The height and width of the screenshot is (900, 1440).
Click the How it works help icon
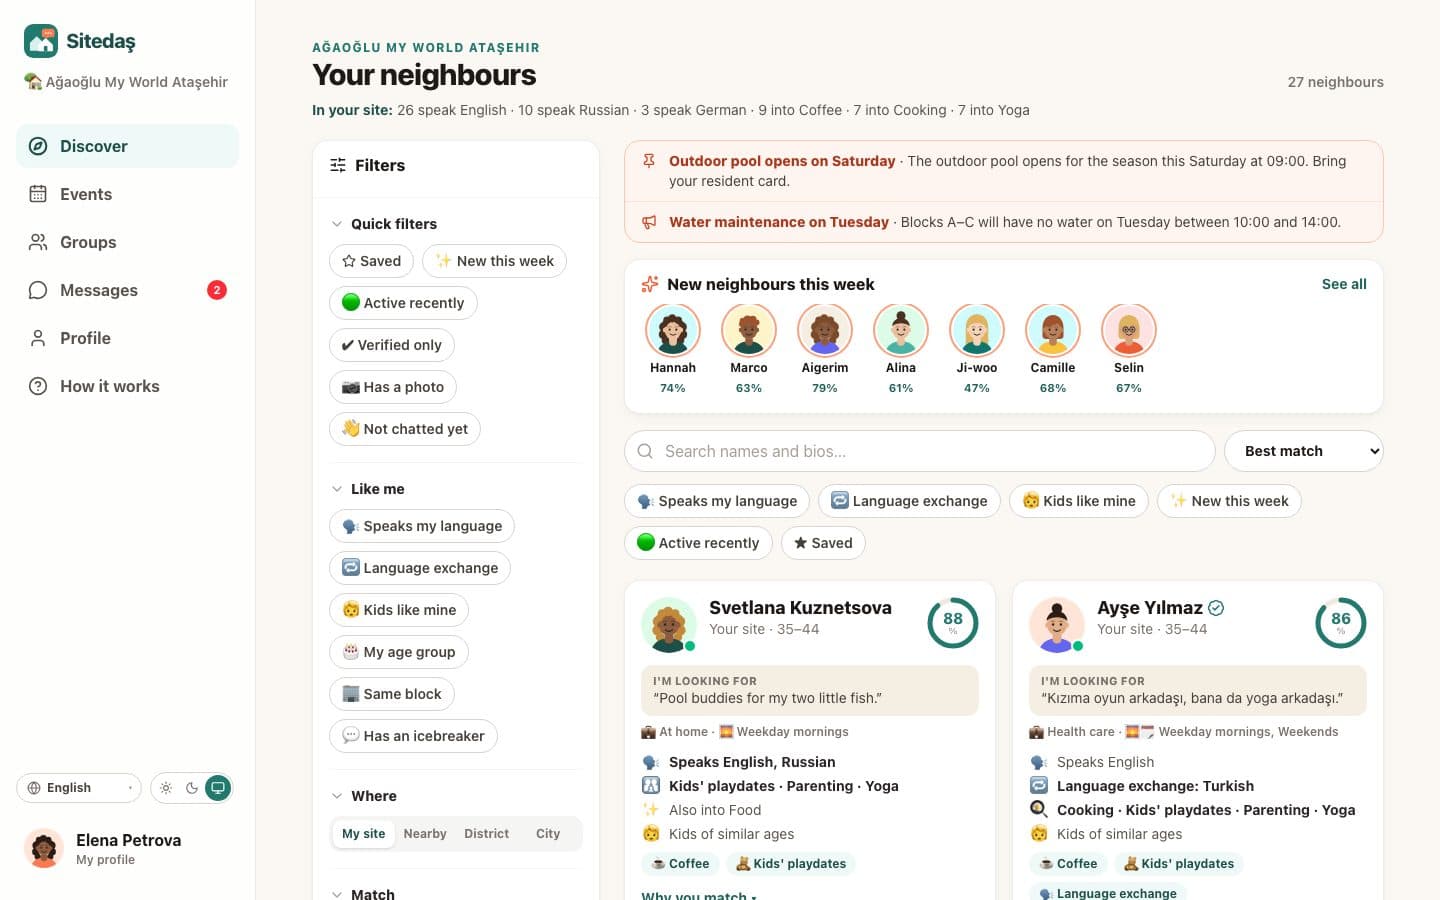click(x=38, y=386)
